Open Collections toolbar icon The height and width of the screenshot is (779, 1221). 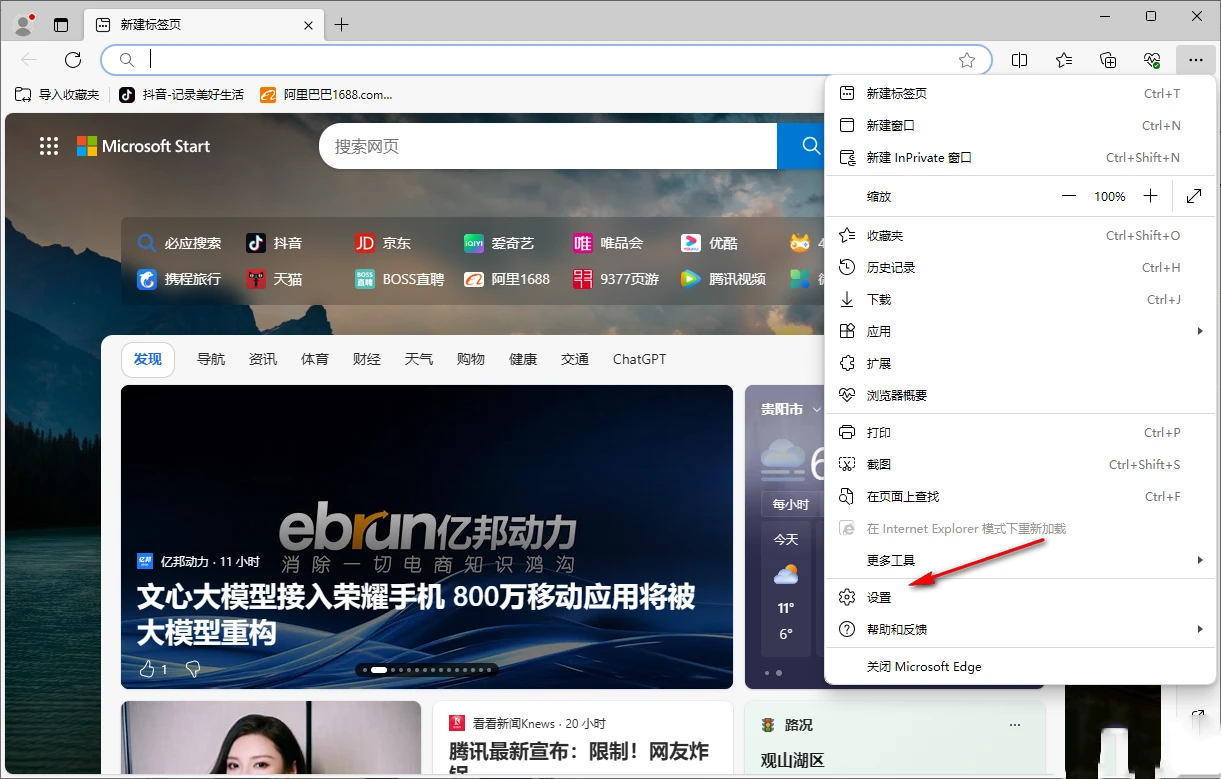(1108, 60)
